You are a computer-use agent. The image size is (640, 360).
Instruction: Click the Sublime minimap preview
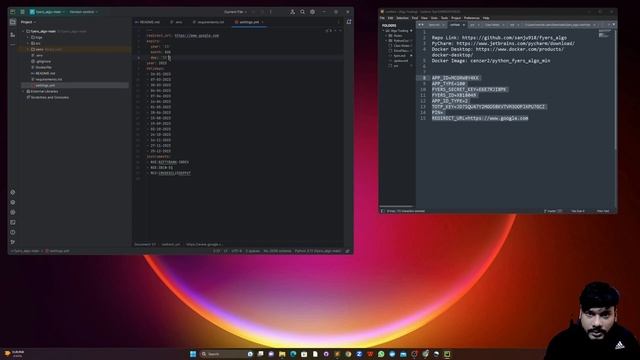click(x=604, y=33)
